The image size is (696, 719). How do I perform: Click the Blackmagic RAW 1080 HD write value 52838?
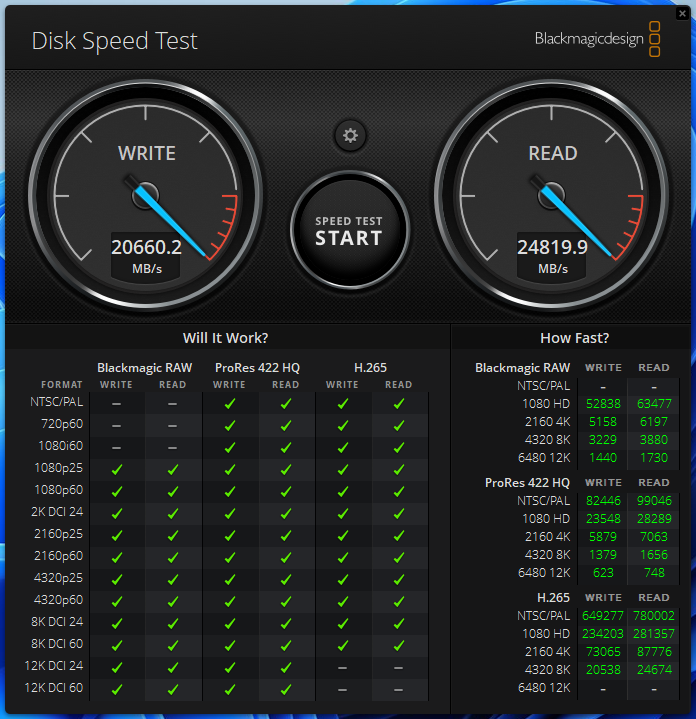click(603, 404)
